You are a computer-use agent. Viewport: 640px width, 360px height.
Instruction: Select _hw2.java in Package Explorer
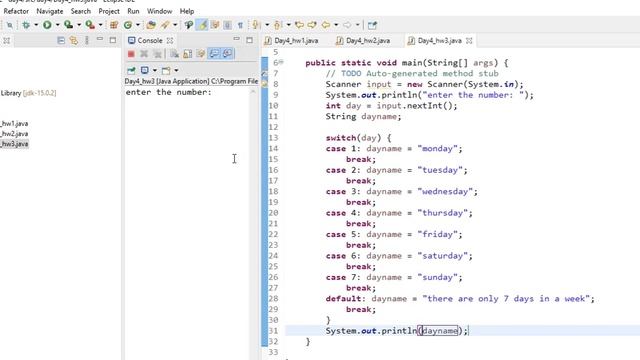14,134
